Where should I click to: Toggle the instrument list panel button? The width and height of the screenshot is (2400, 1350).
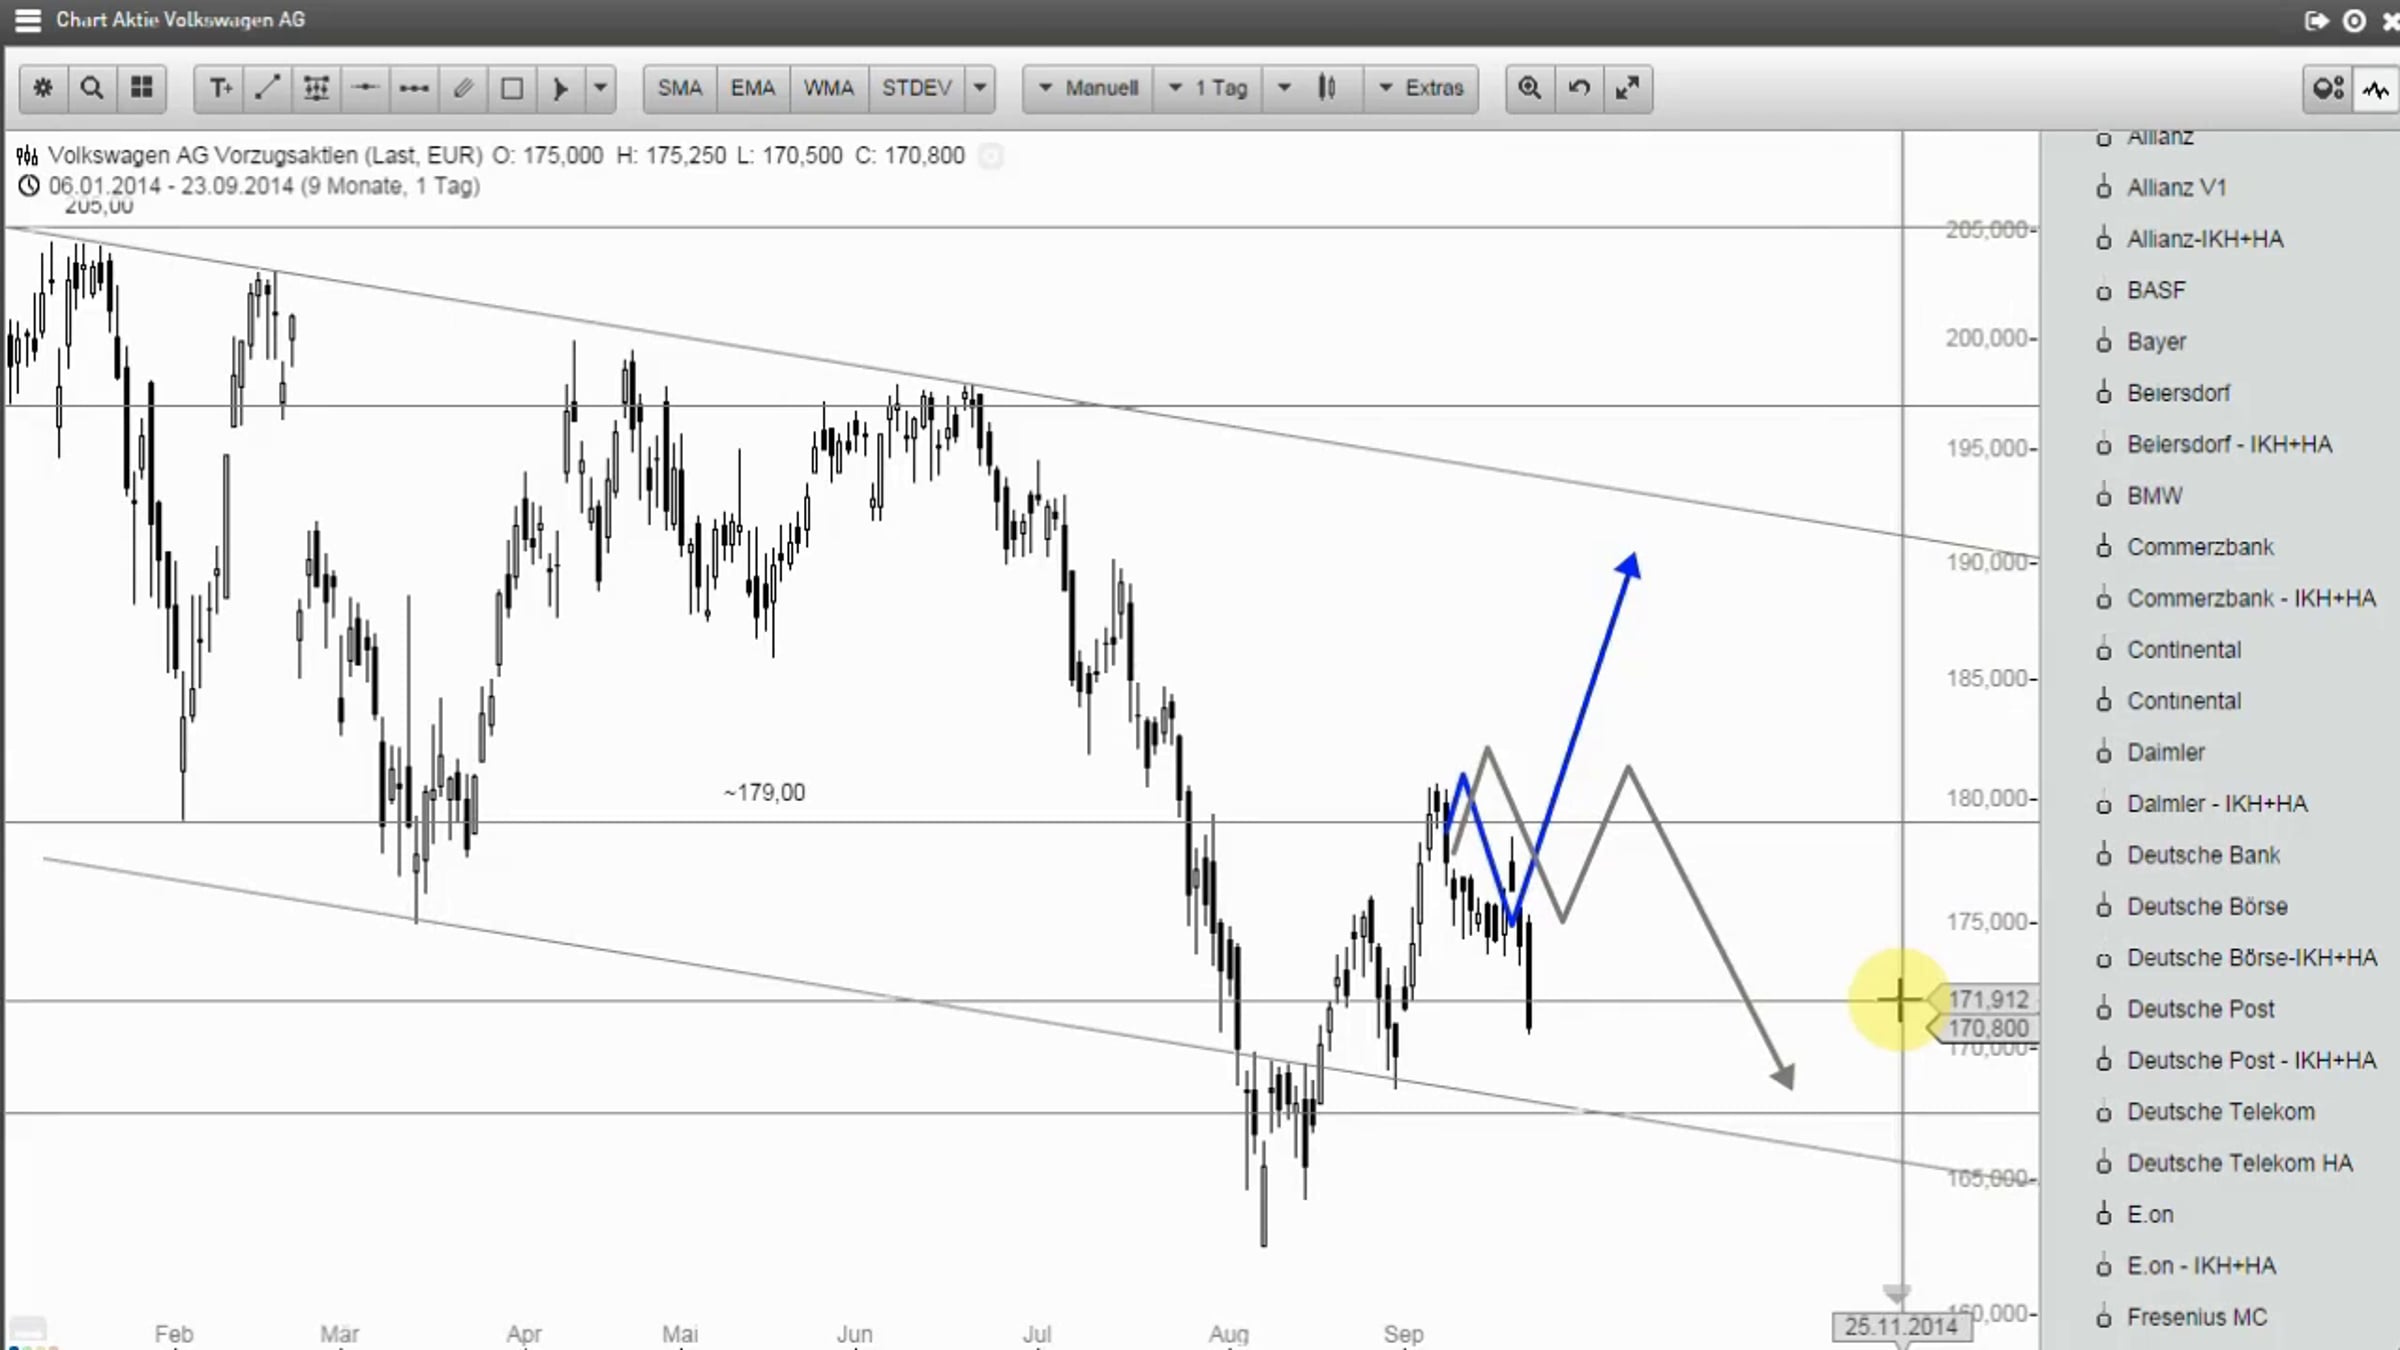[x=2329, y=89]
